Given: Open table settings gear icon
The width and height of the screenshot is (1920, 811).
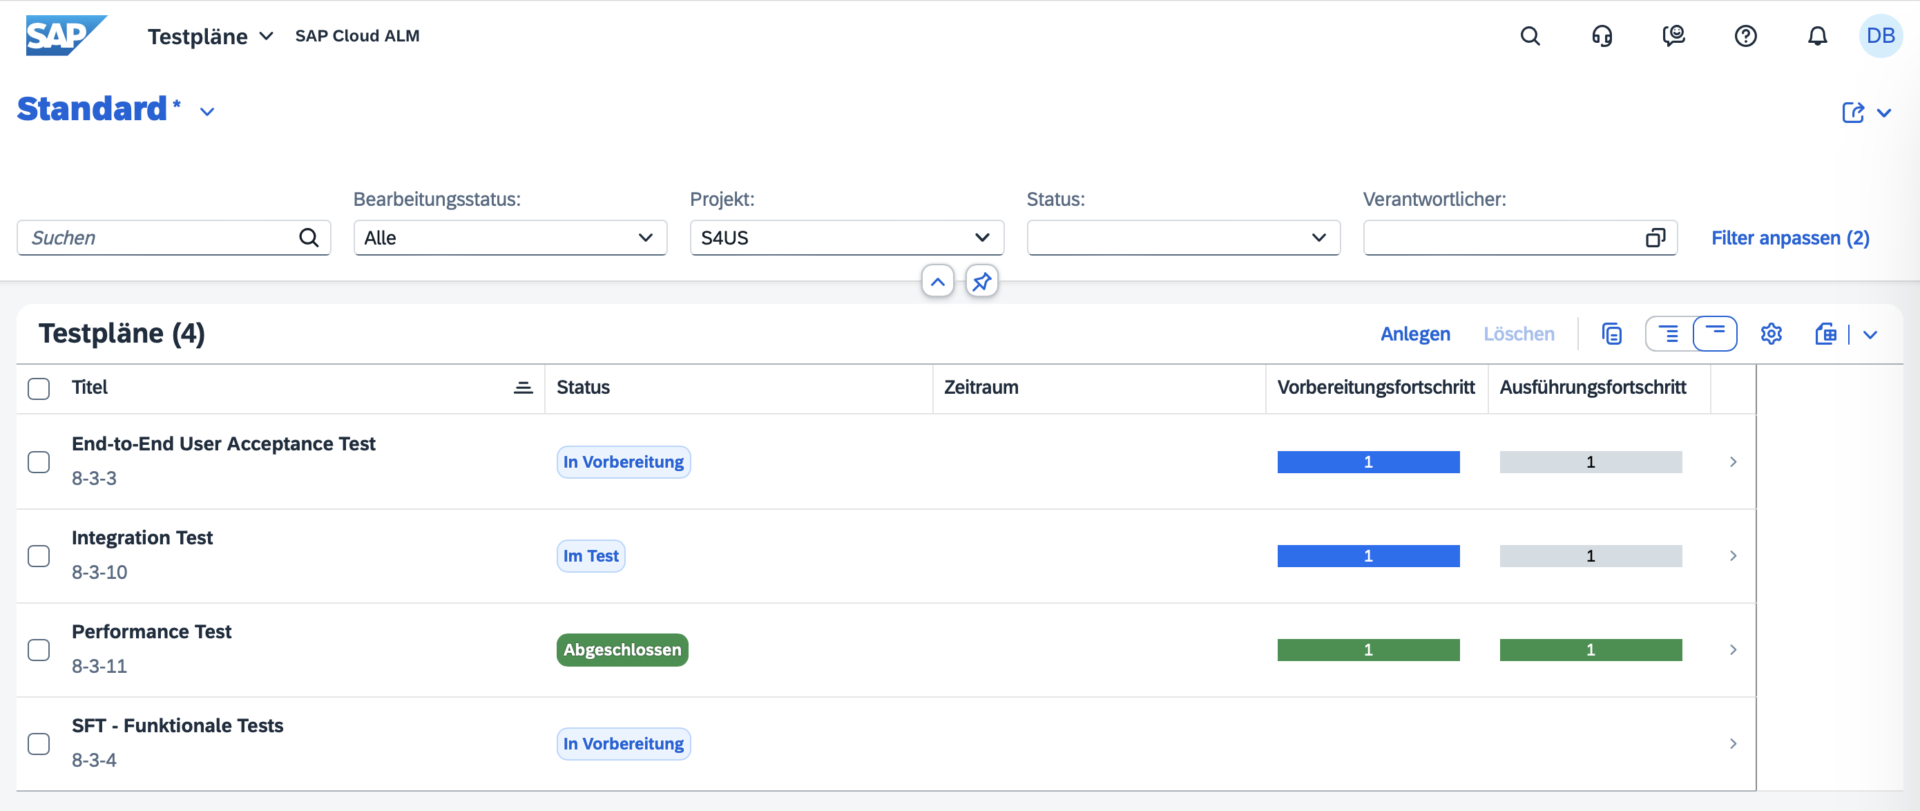Looking at the screenshot, I should pos(1771,334).
